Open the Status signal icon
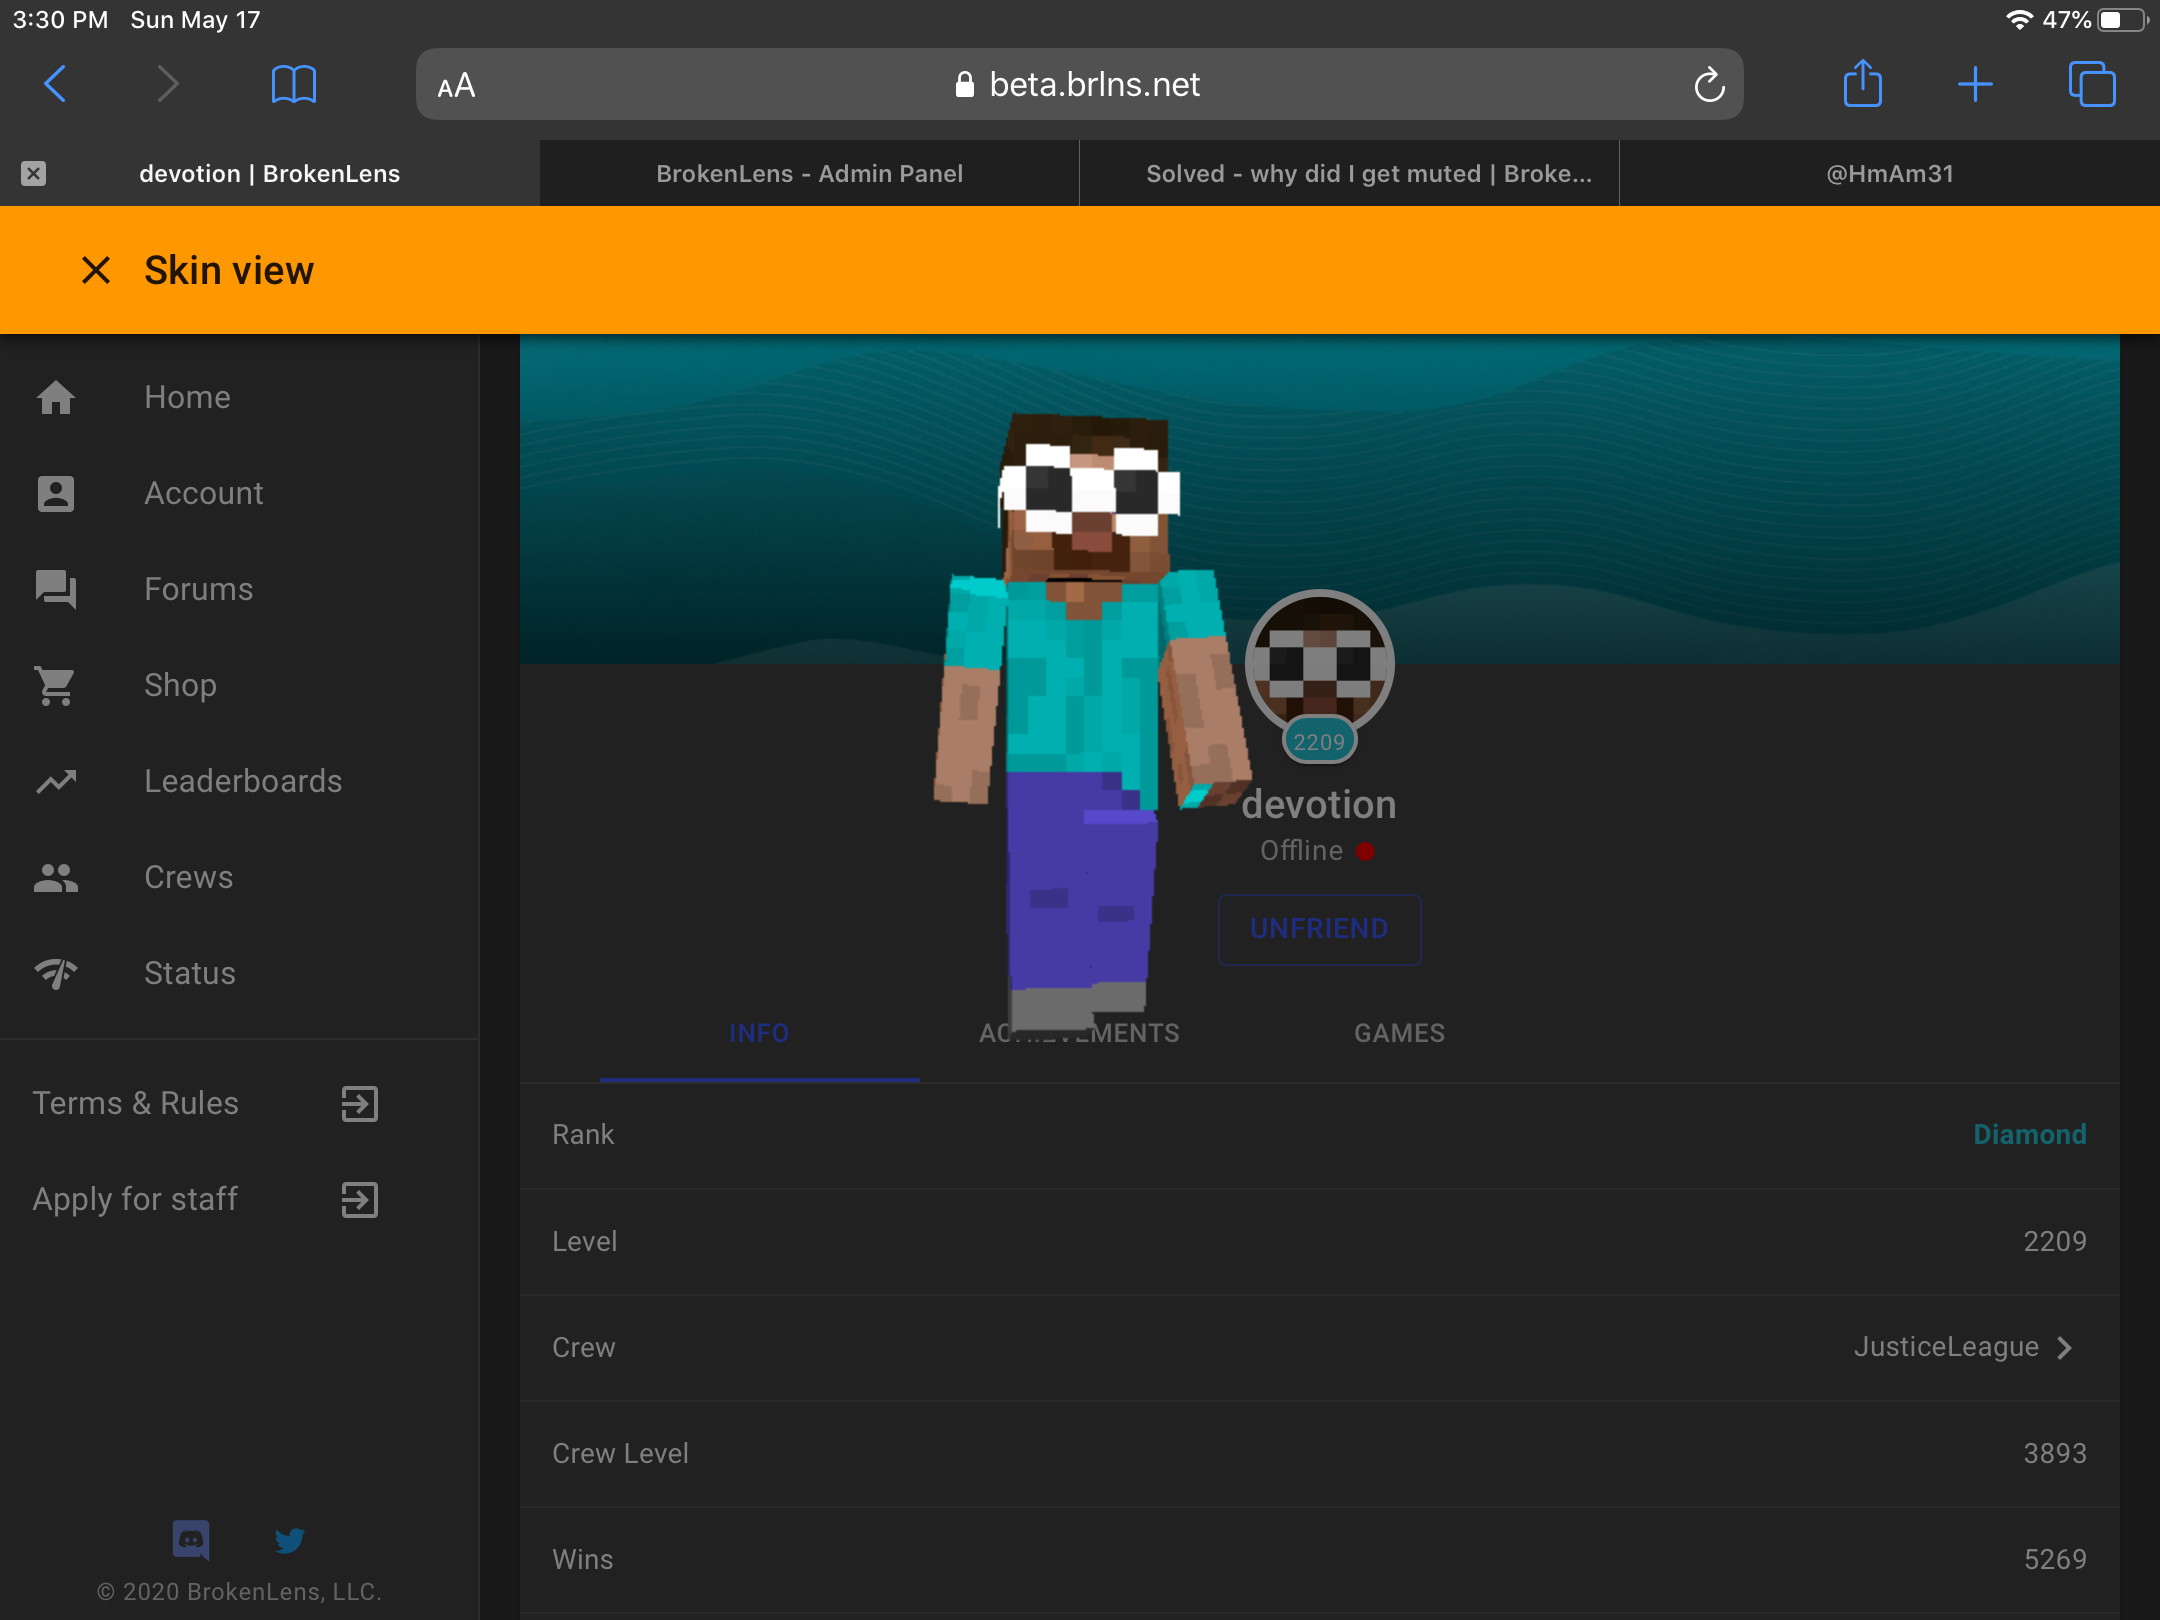The height and width of the screenshot is (1620, 2160). click(x=56, y=973)
